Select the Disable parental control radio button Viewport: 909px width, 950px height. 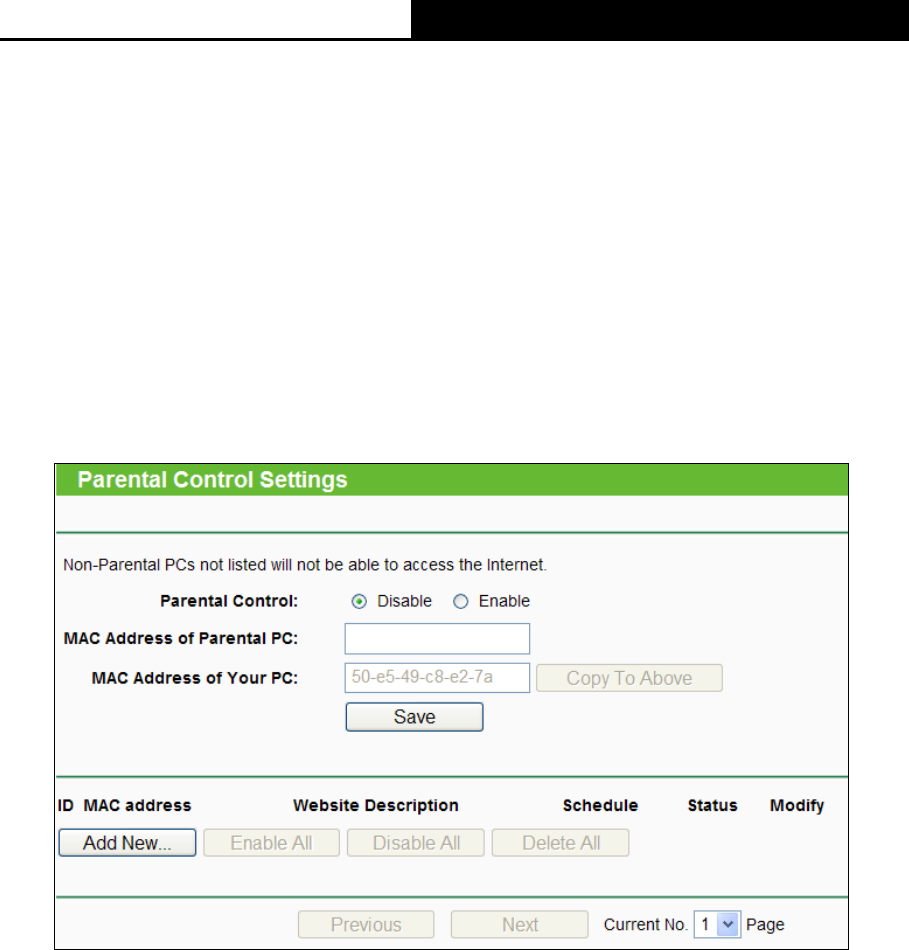(x=359, y=602)
